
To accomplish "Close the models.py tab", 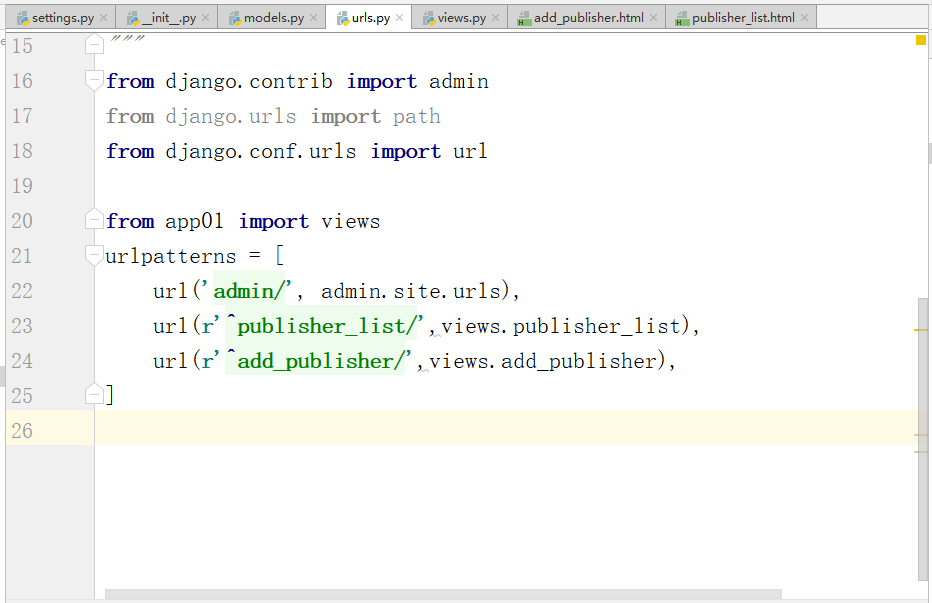I will click(x=313, y=18).
